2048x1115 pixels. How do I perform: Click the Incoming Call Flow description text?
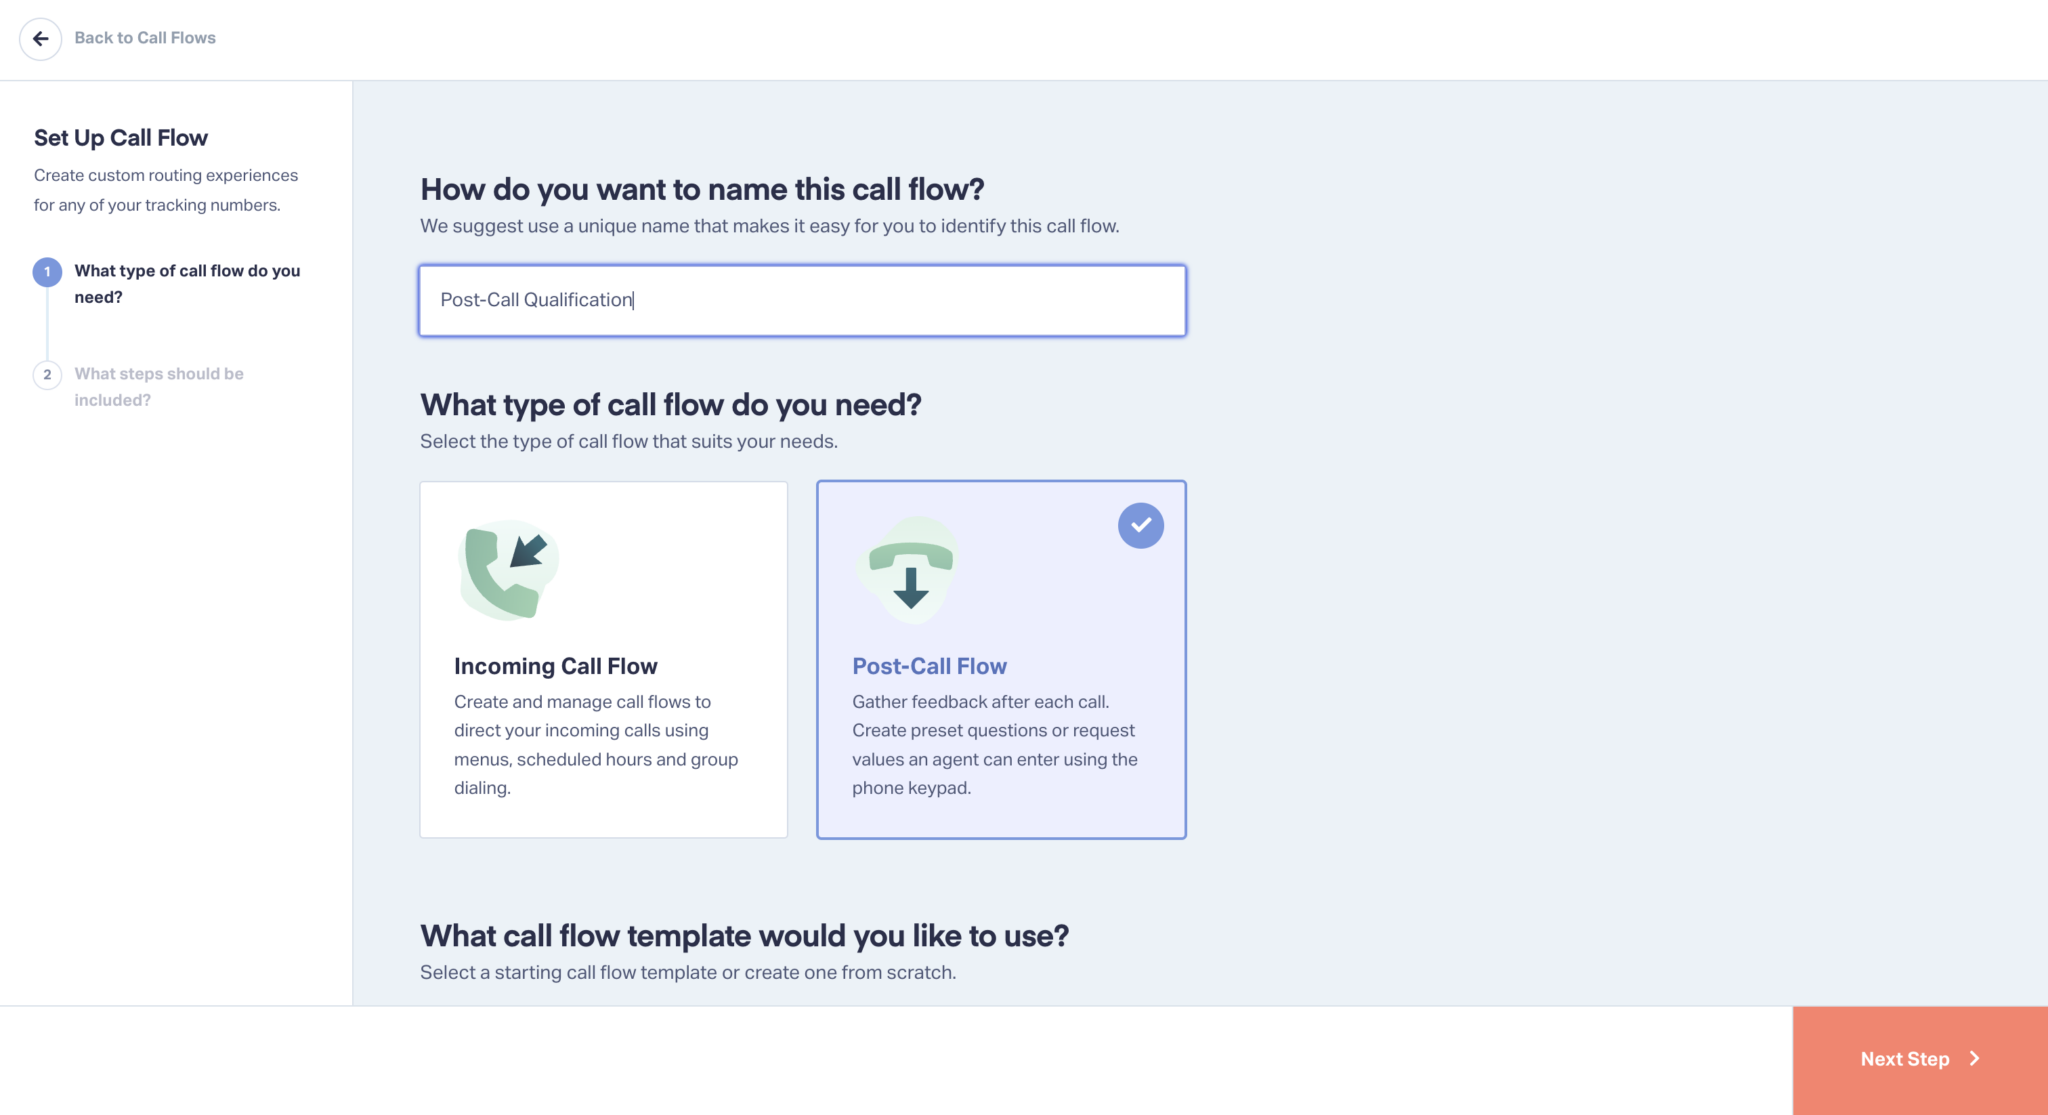tap(596, 745)
